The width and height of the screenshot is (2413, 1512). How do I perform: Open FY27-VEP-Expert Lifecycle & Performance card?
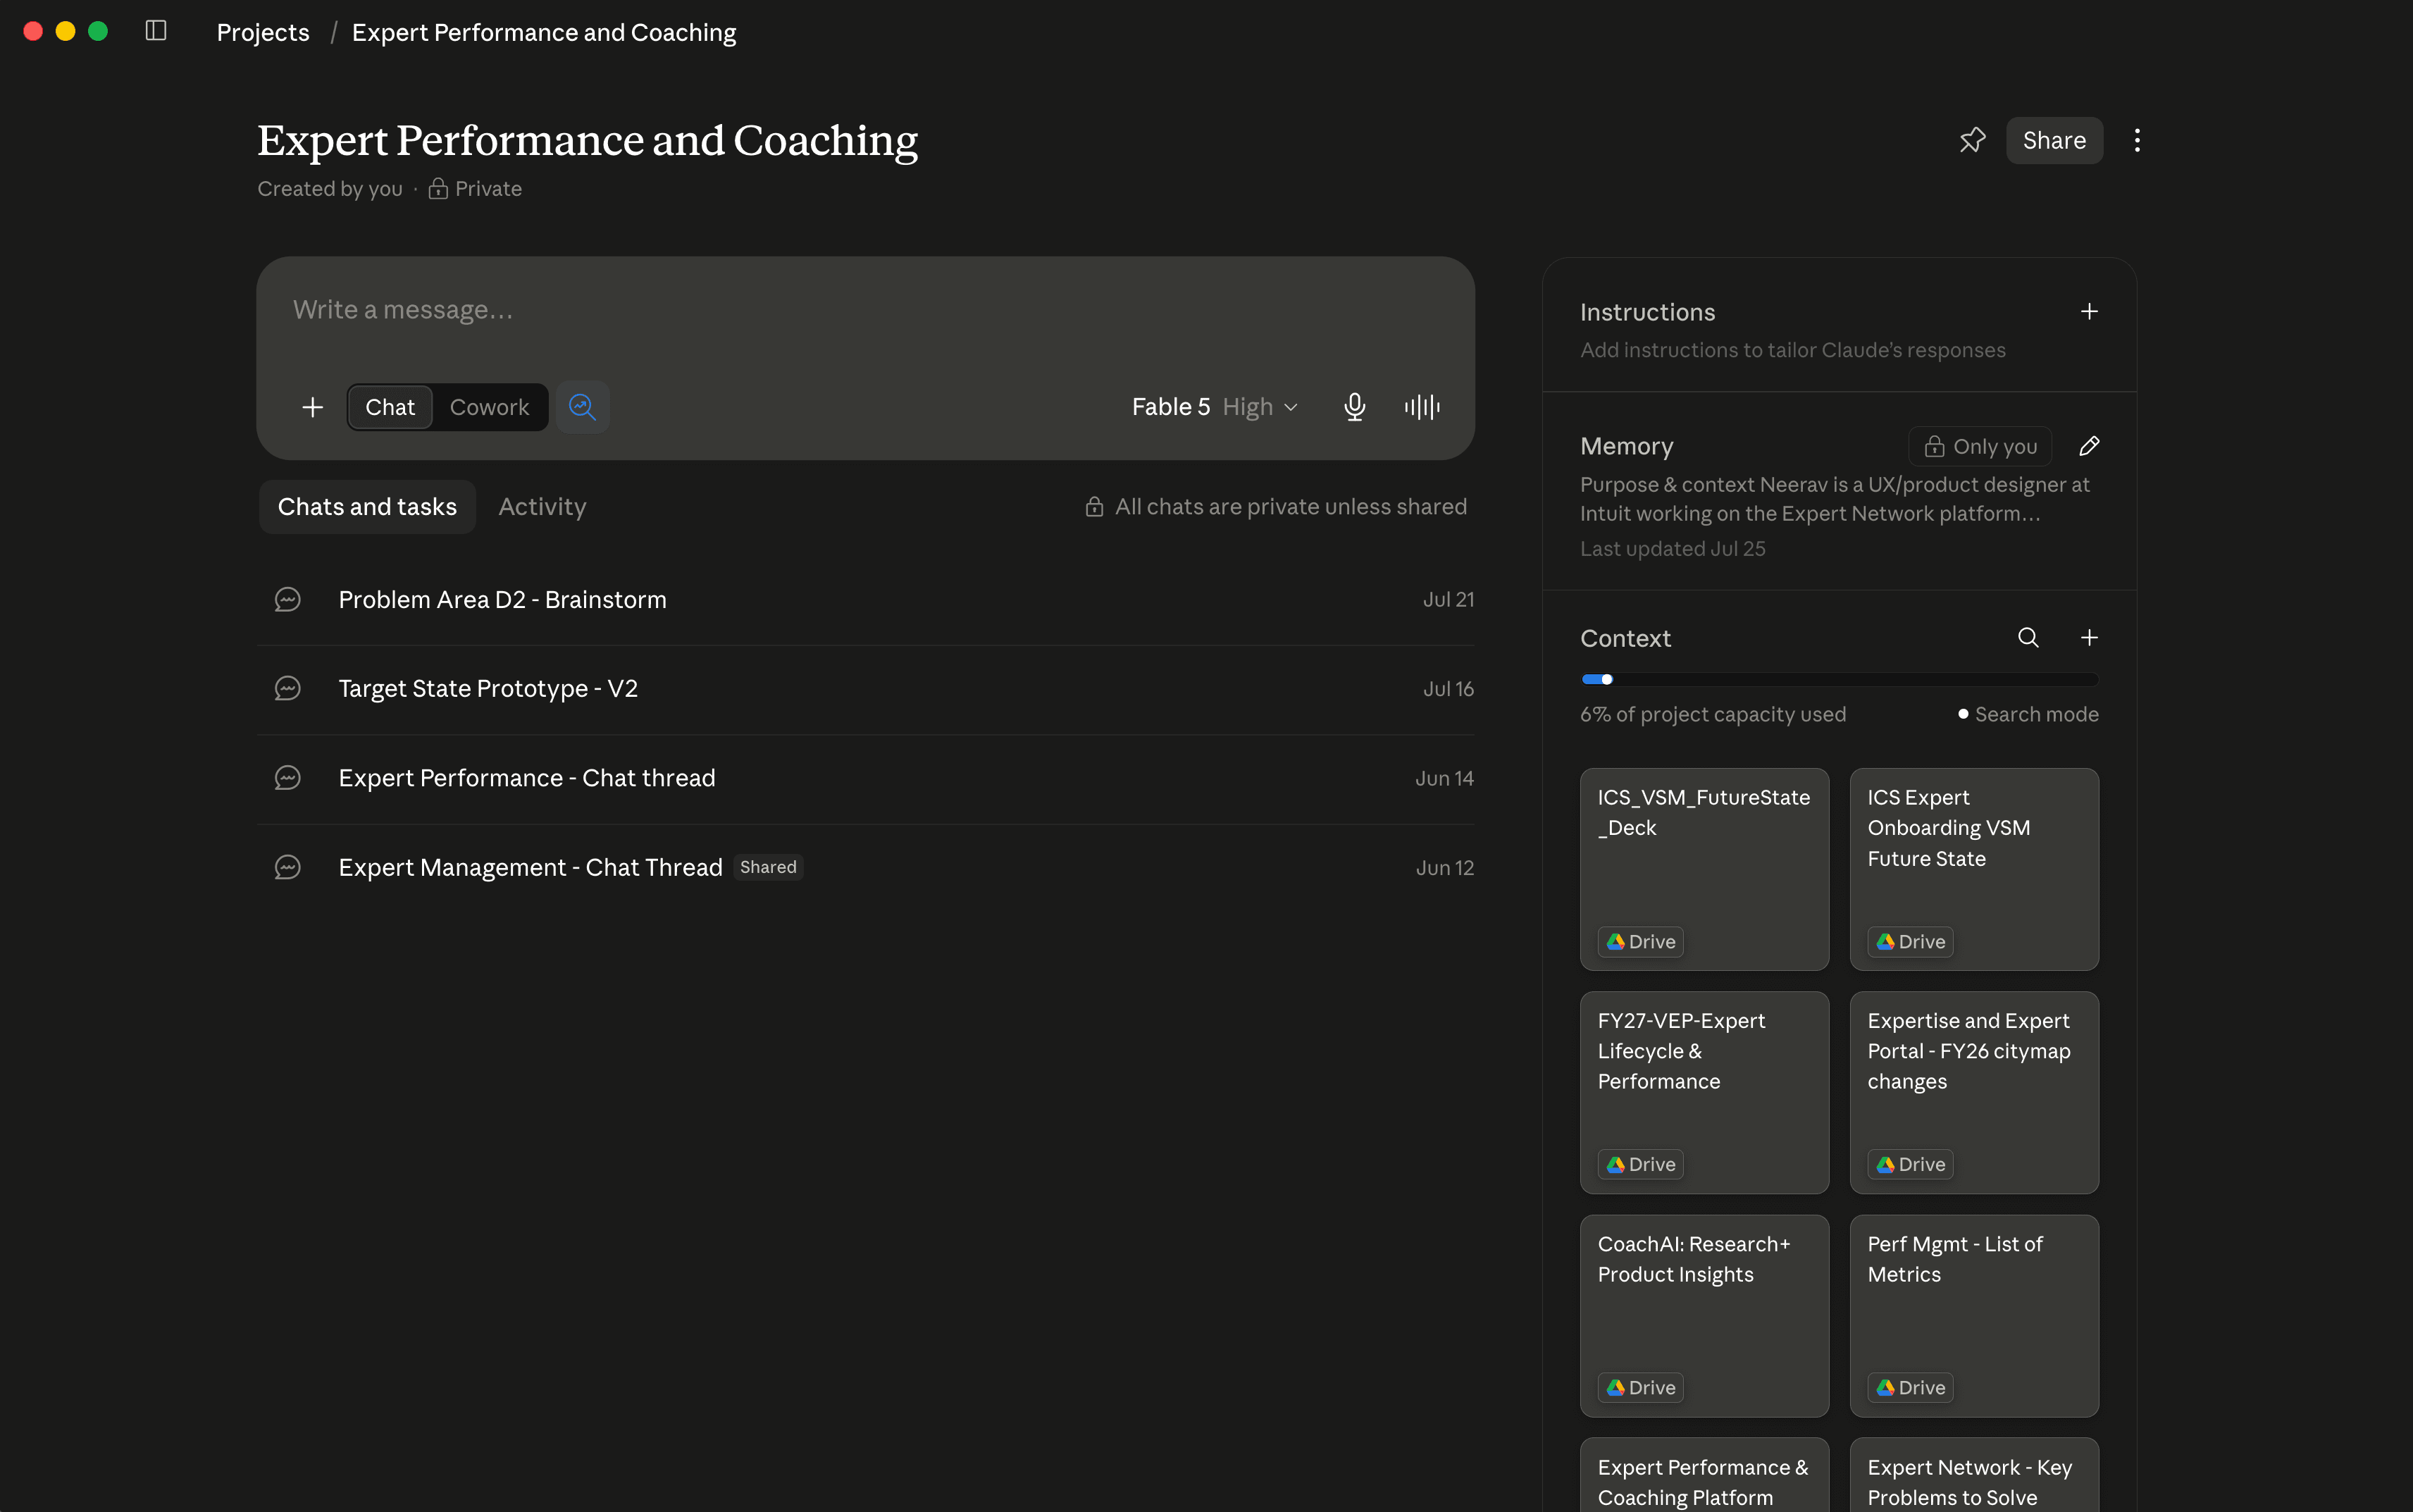click(x=1704, y=1092)
